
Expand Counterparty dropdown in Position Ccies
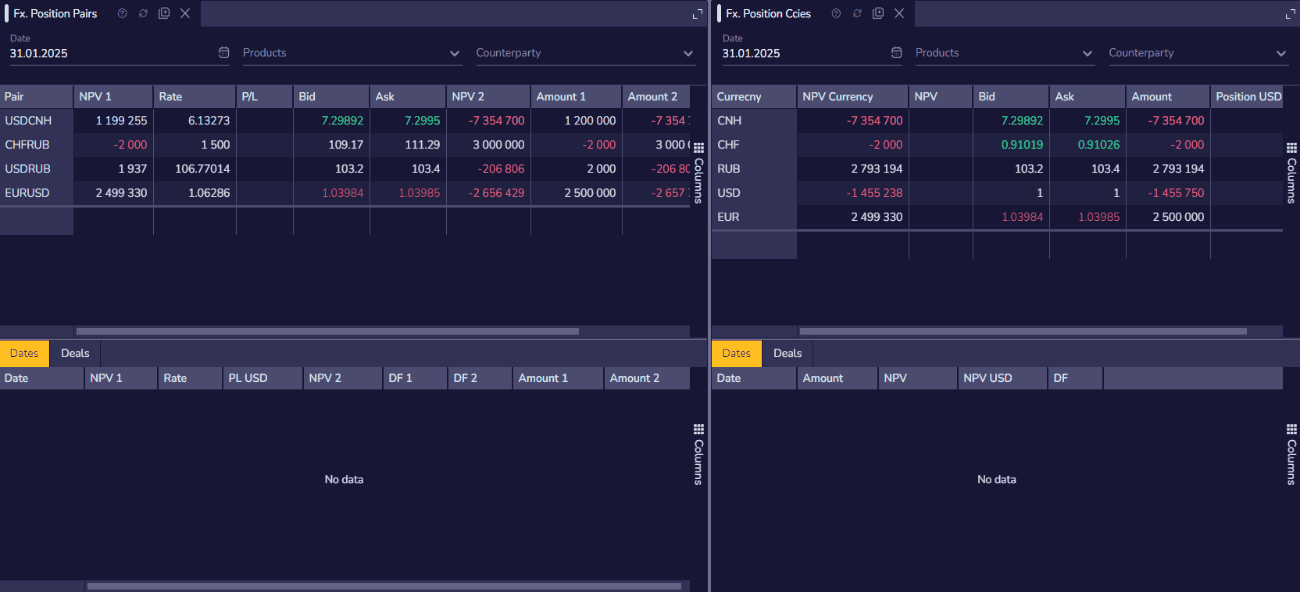click(x=1281, y=54)
